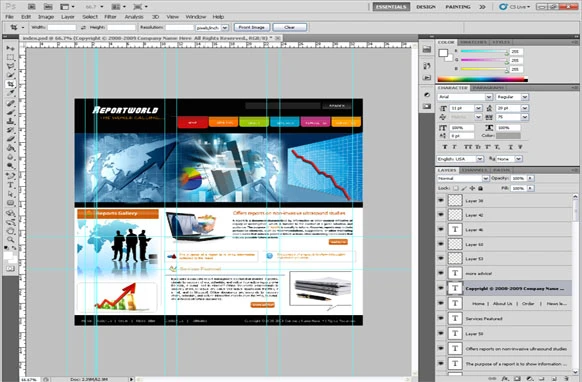Toggle visibility of the more advice layer
Screen dimensions: 582x382
pos(441,273)
